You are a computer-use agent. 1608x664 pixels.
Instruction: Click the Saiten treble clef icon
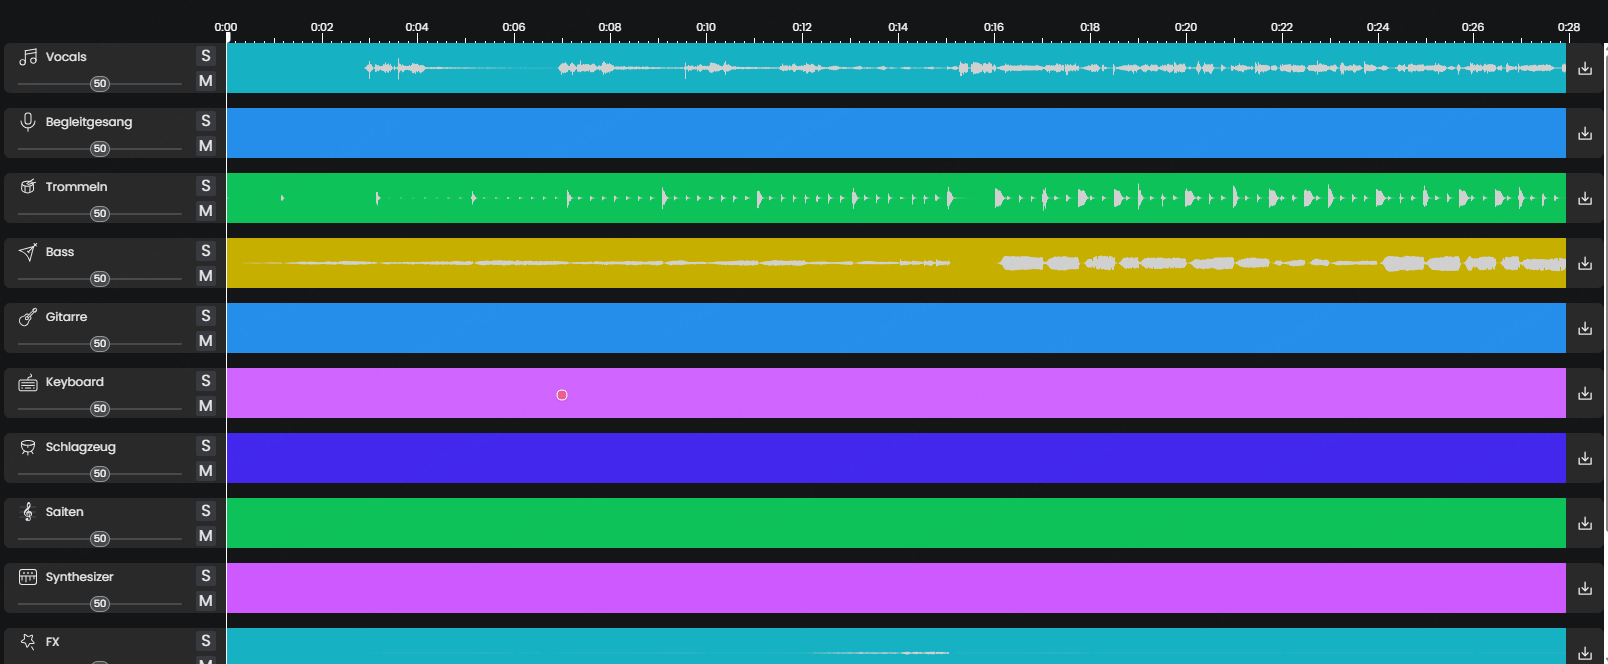28,512
